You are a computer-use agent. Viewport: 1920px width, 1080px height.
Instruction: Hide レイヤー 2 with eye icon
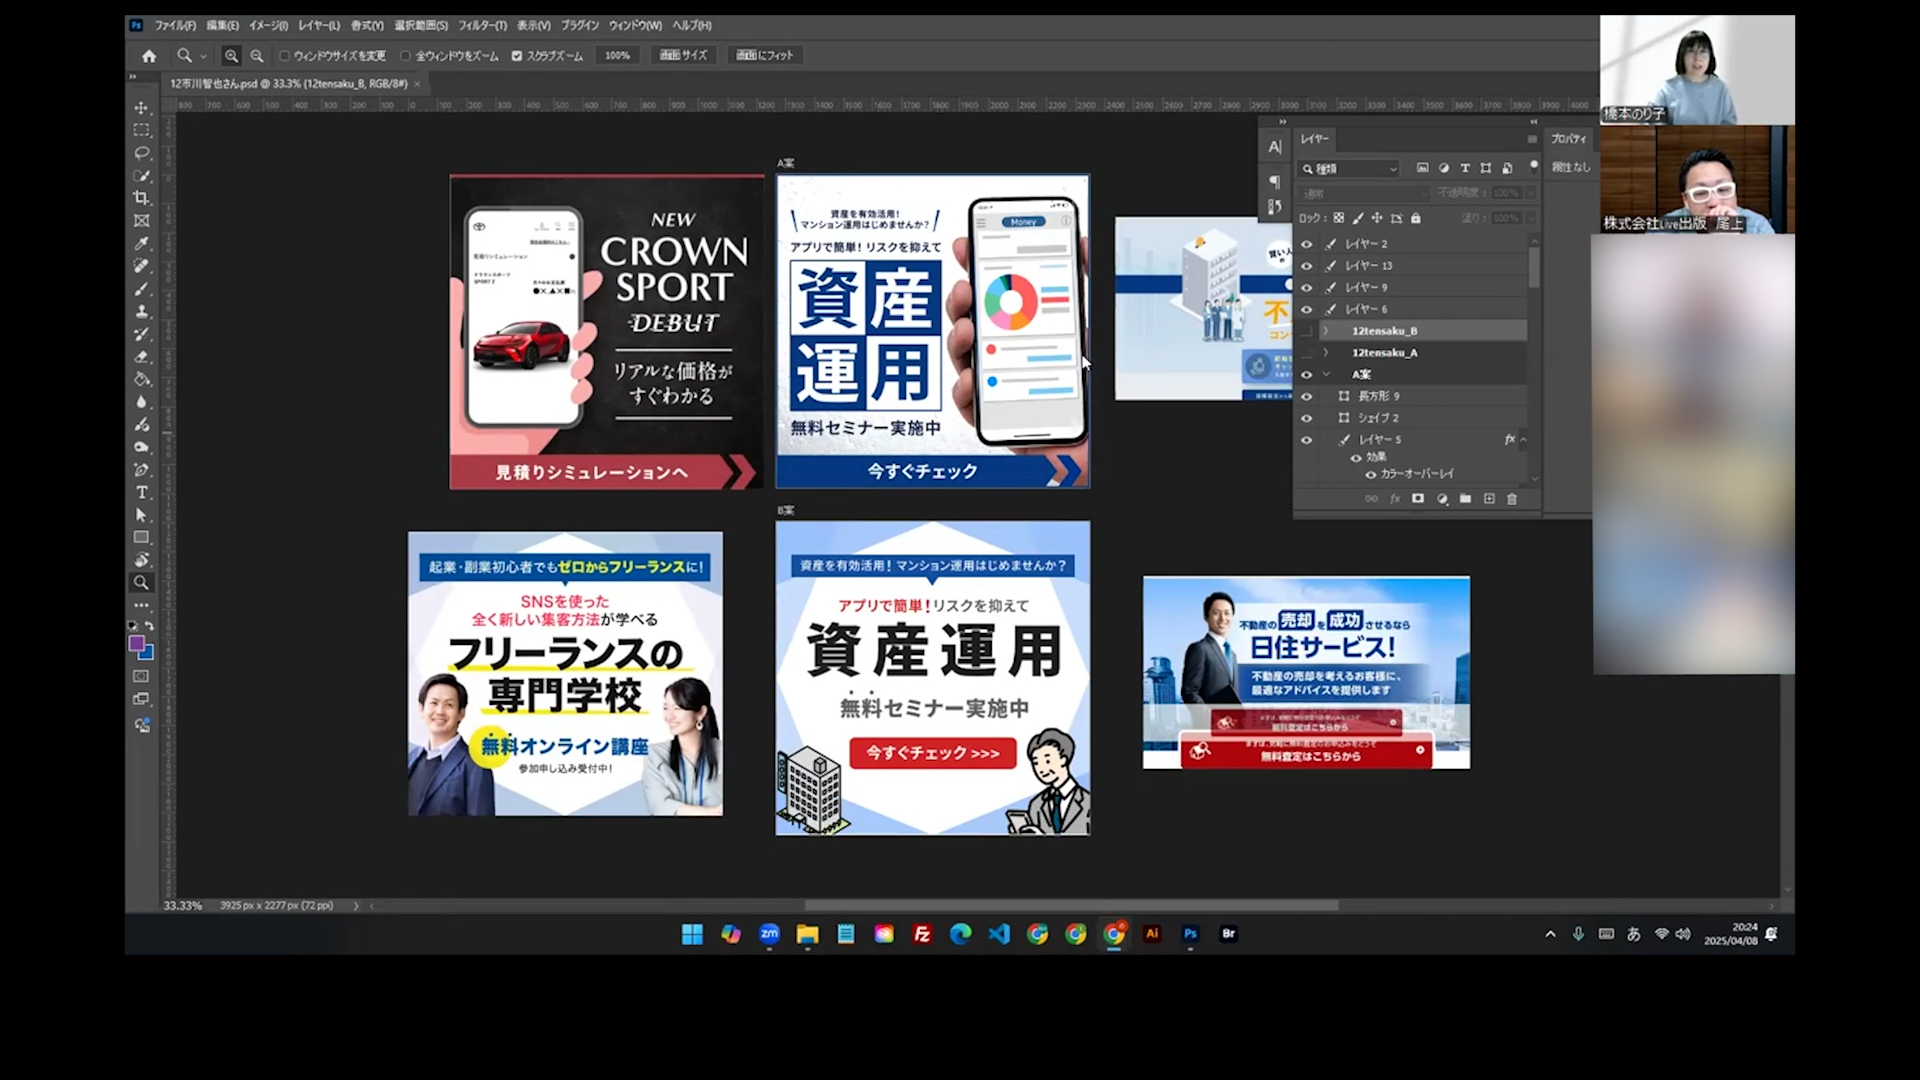[1306, 244]
